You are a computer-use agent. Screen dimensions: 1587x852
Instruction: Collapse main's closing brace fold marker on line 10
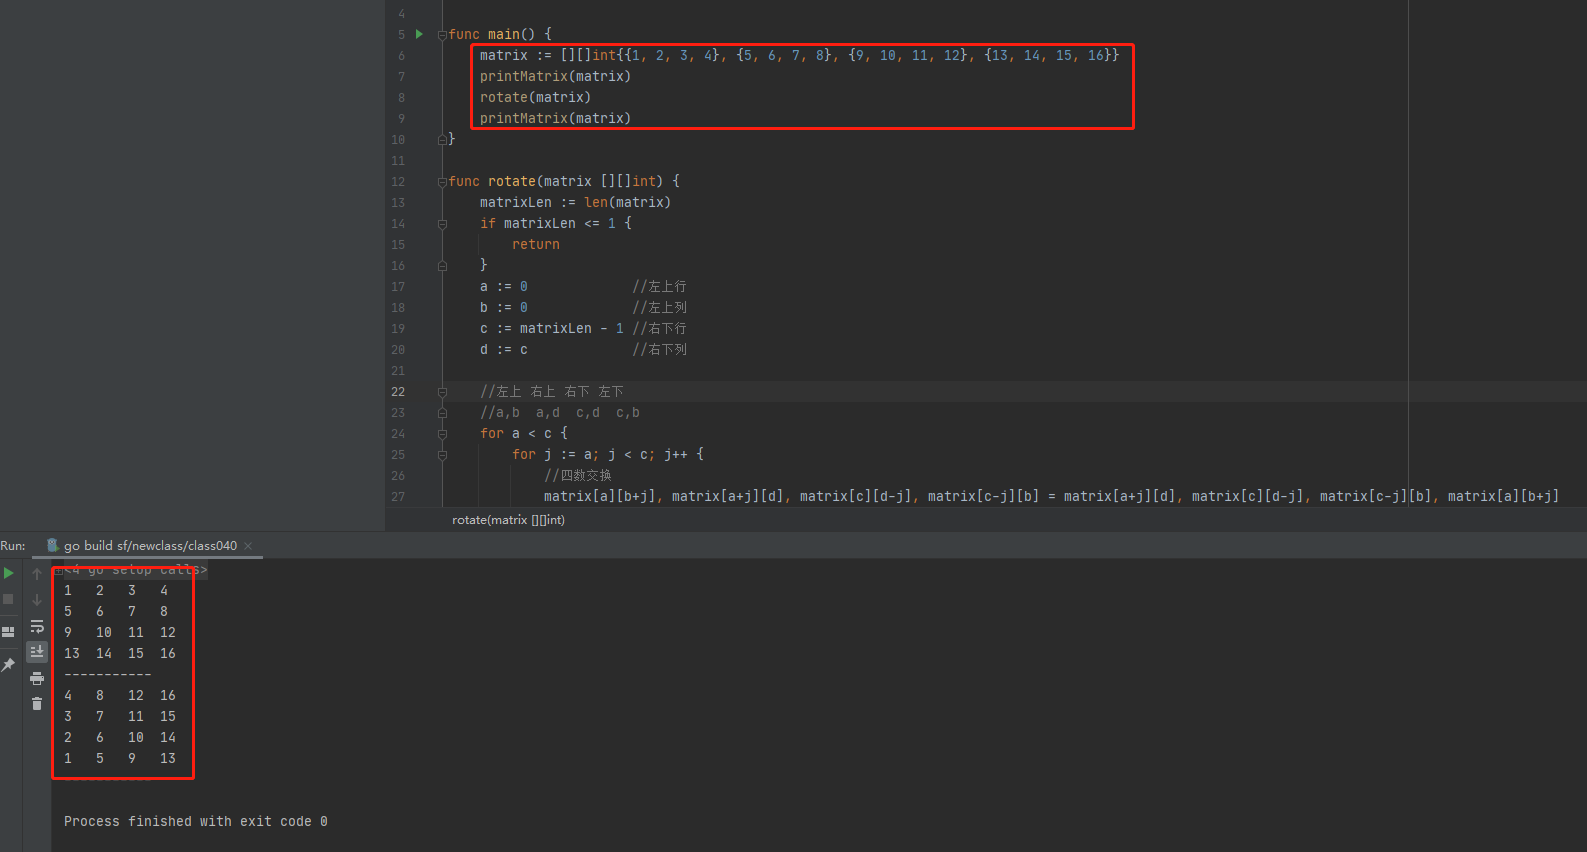point(442,140)
